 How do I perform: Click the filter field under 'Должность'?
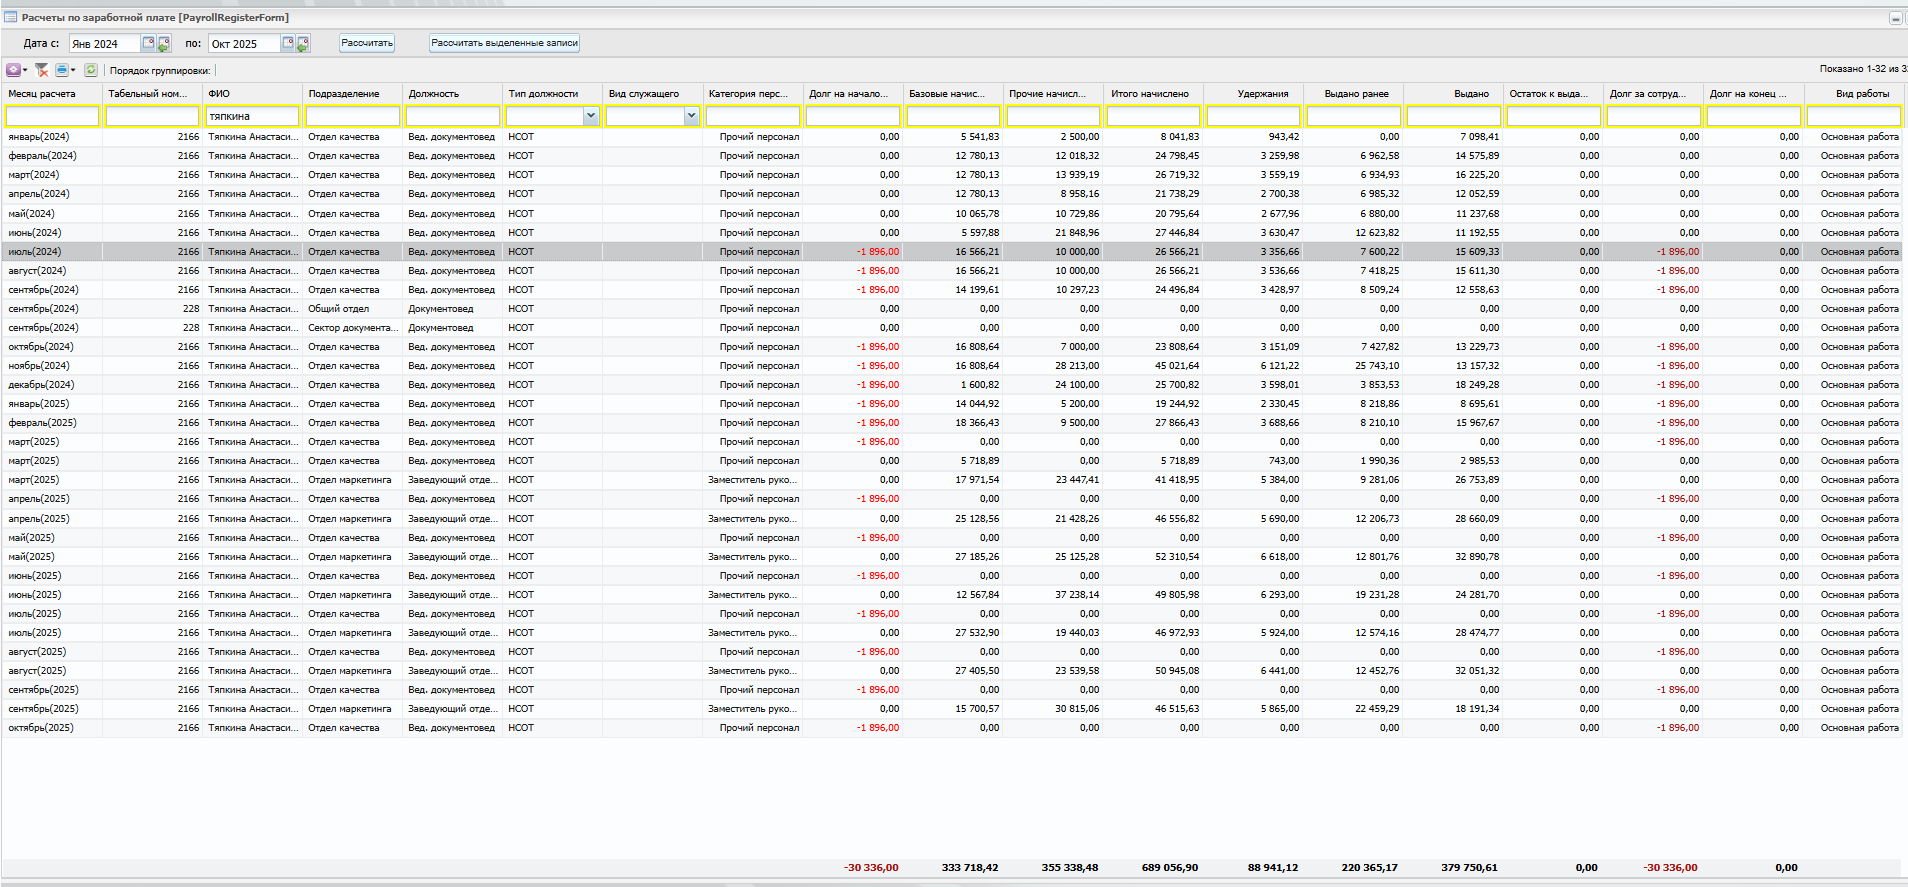(x=453, y=116)
